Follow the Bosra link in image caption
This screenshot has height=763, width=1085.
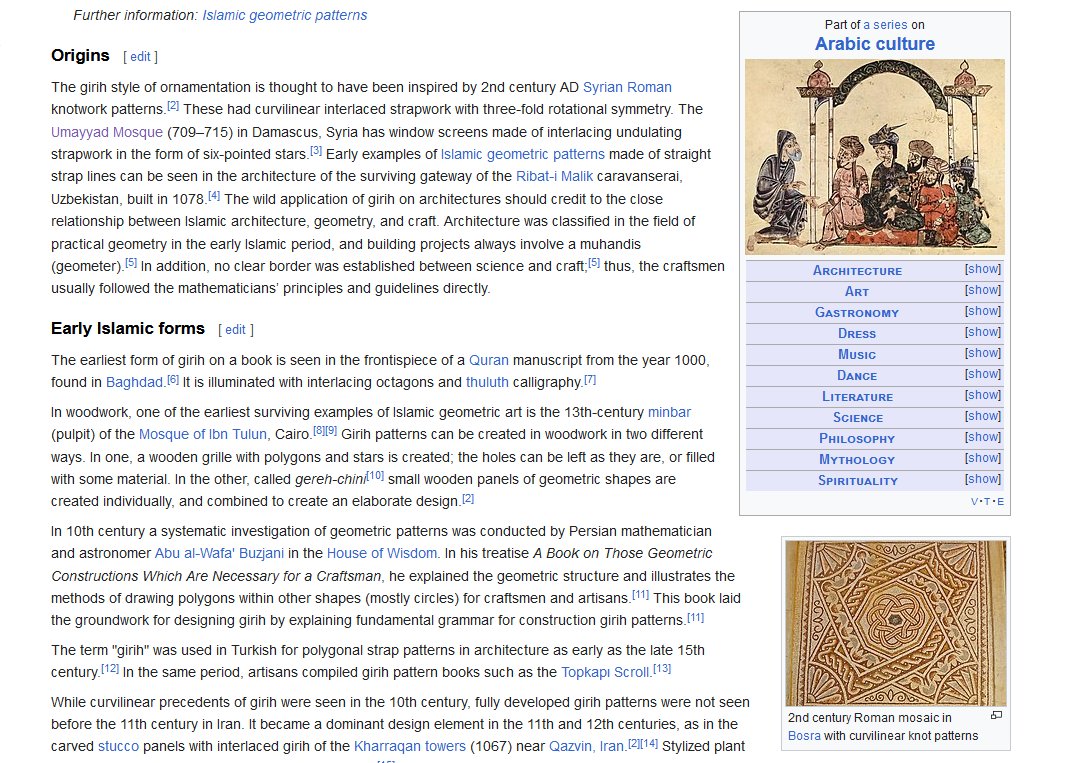click(x=804, y=736)
